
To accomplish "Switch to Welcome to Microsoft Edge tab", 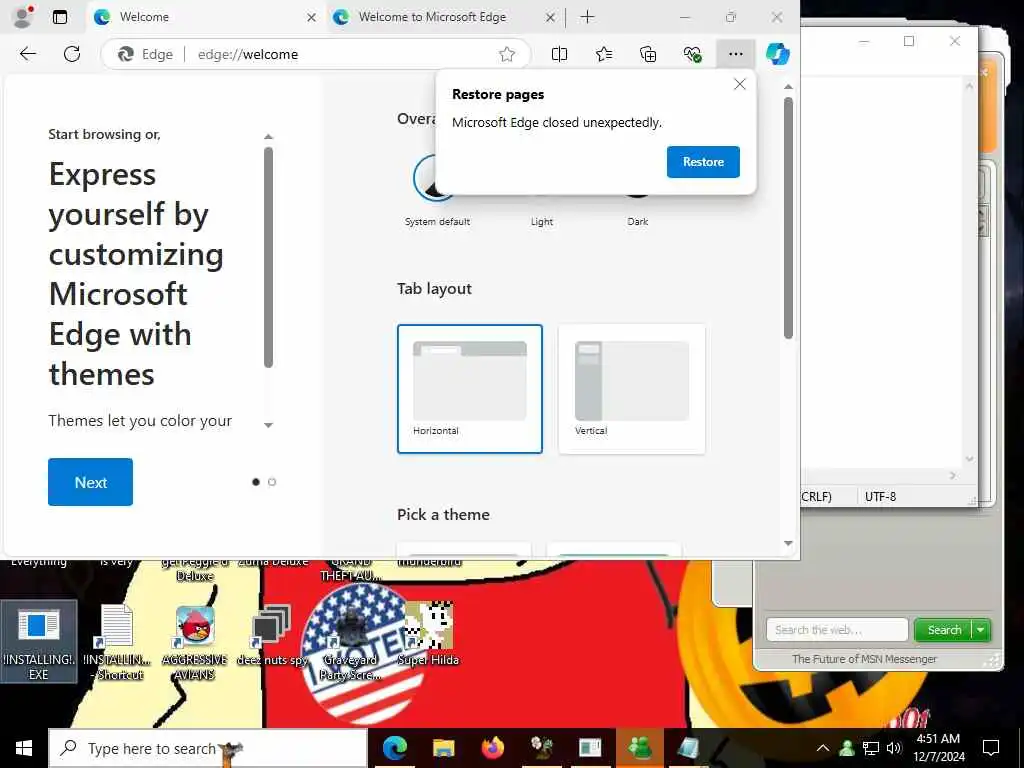I will tap(445, 17).
